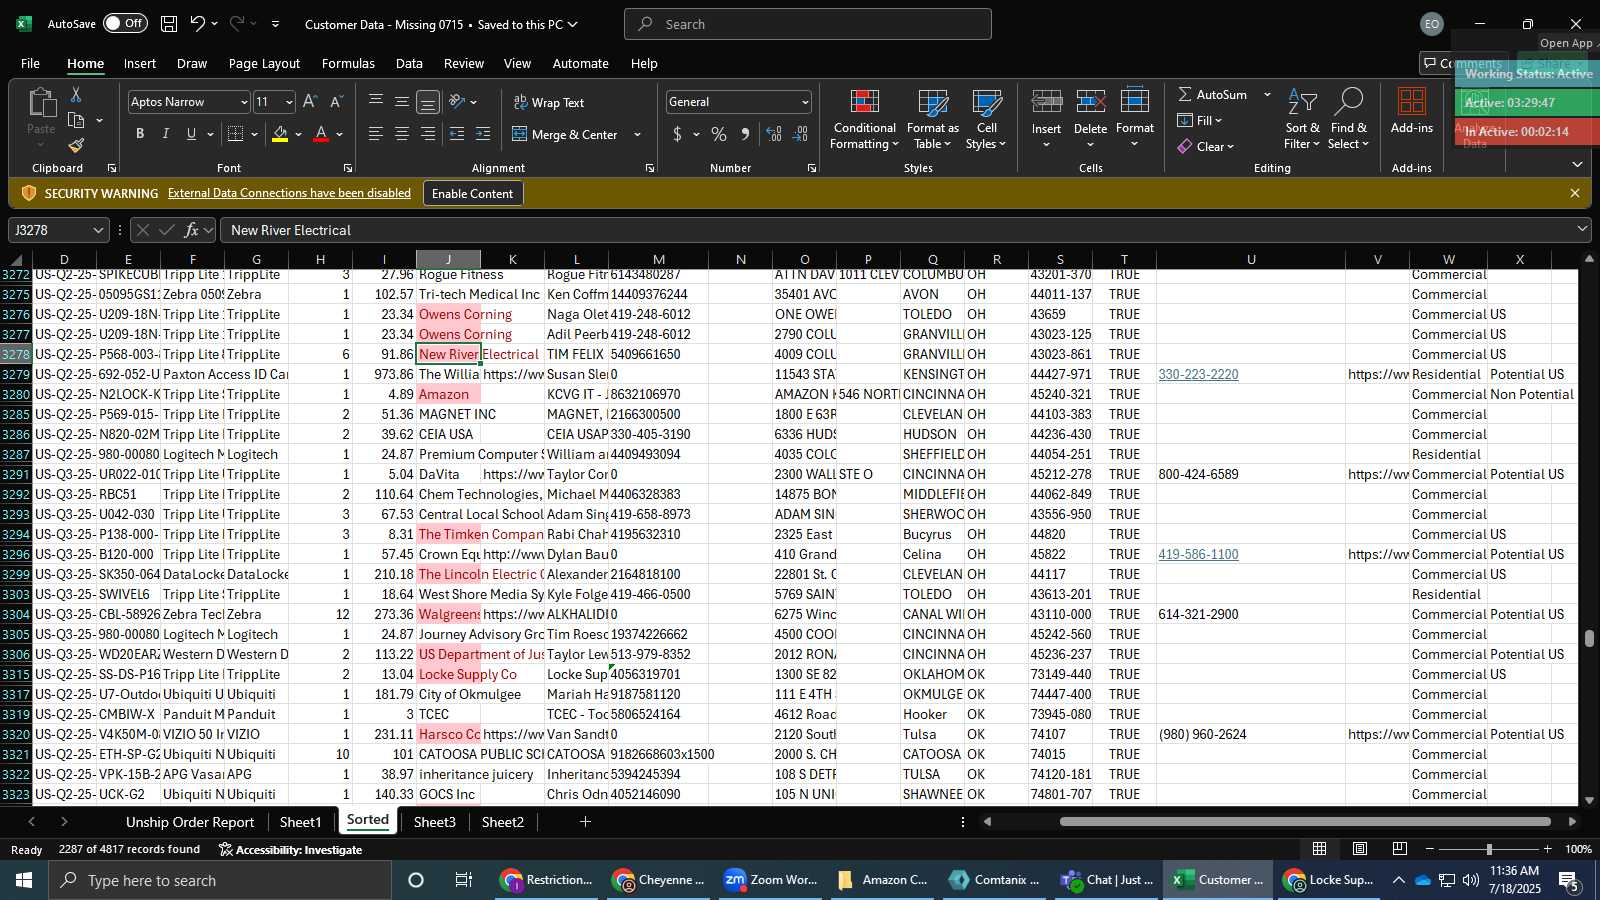
Task: Open Cell Styles gallery
Action: coord(987,120)
